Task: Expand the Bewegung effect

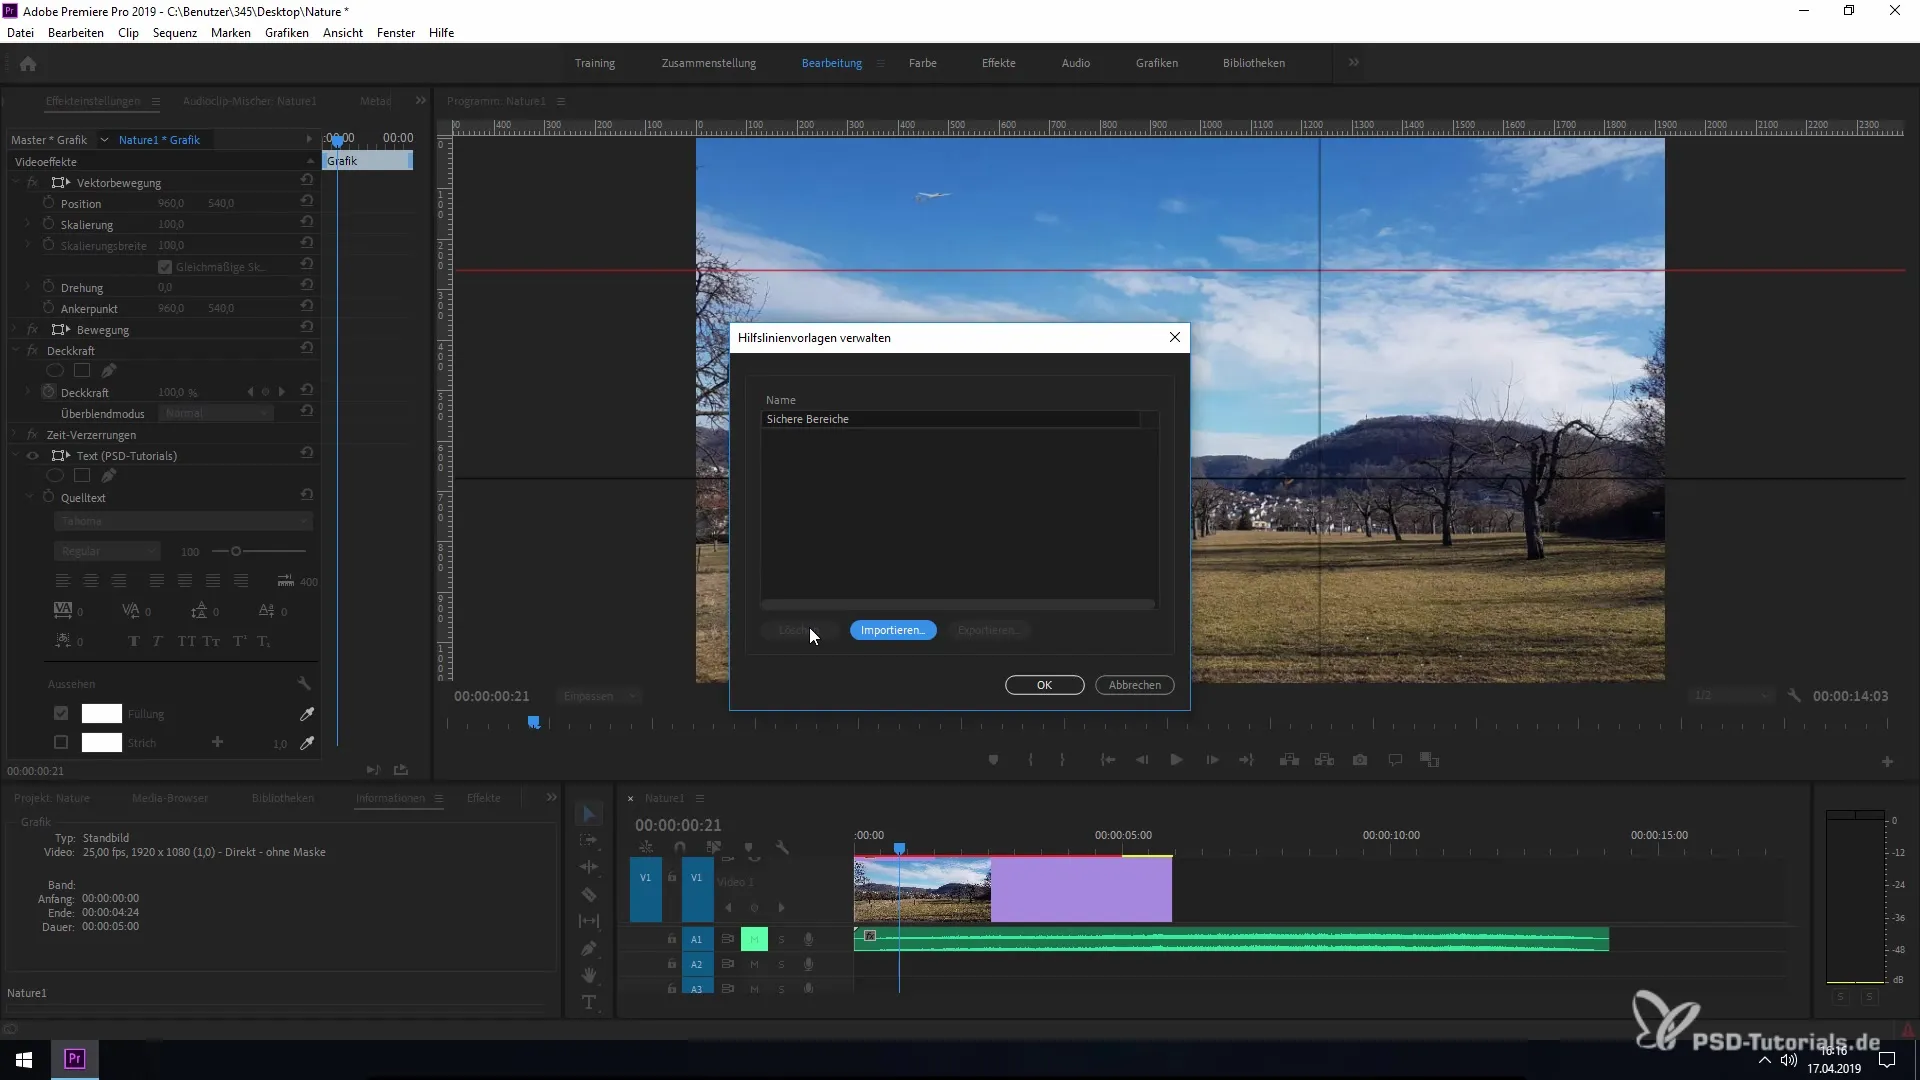Action: 15,330
